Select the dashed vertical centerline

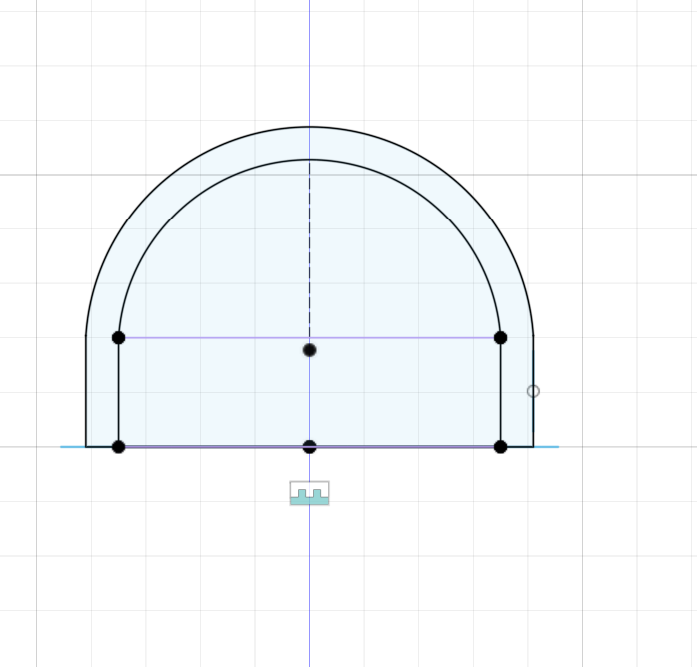coord(309,250)
